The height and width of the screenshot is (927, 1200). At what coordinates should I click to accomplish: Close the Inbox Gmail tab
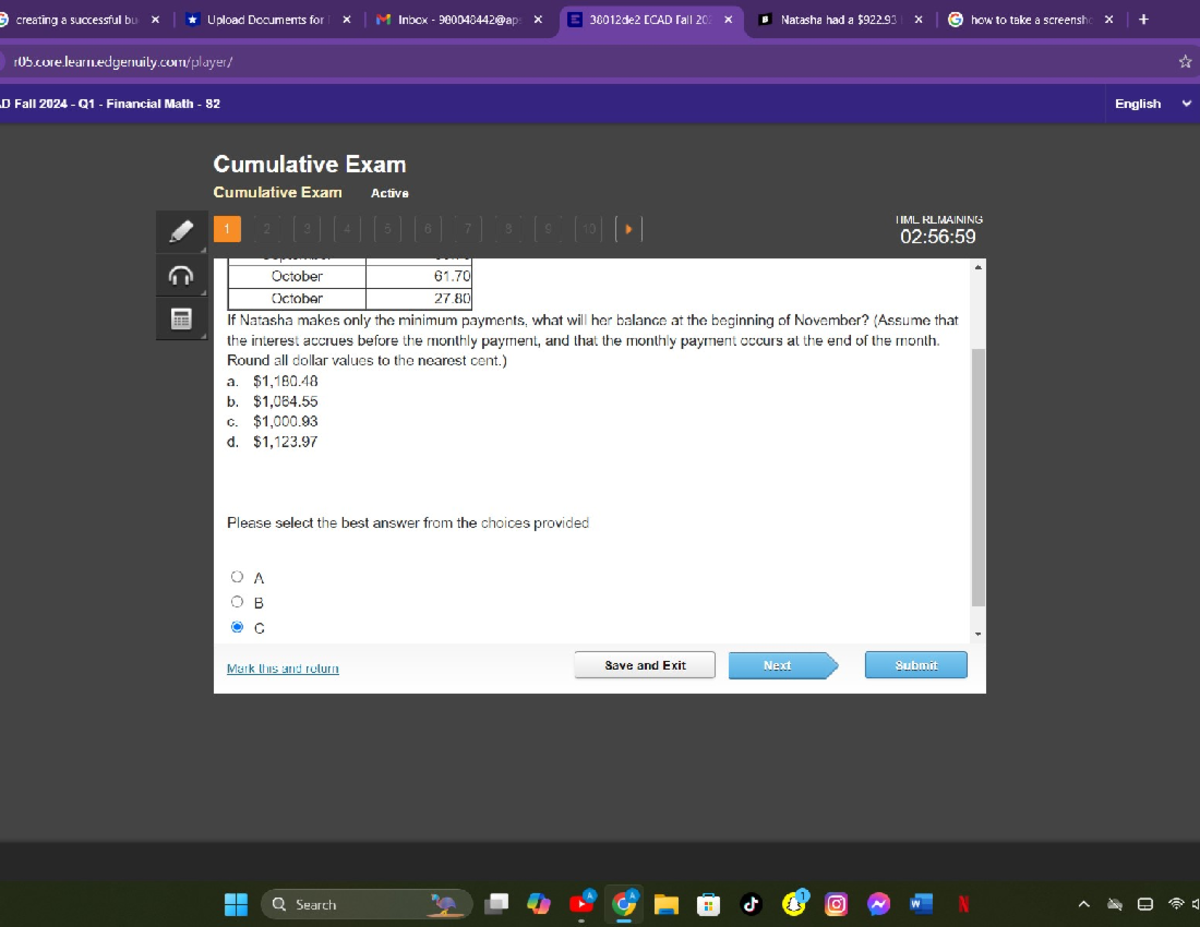(x=537, y=19)
